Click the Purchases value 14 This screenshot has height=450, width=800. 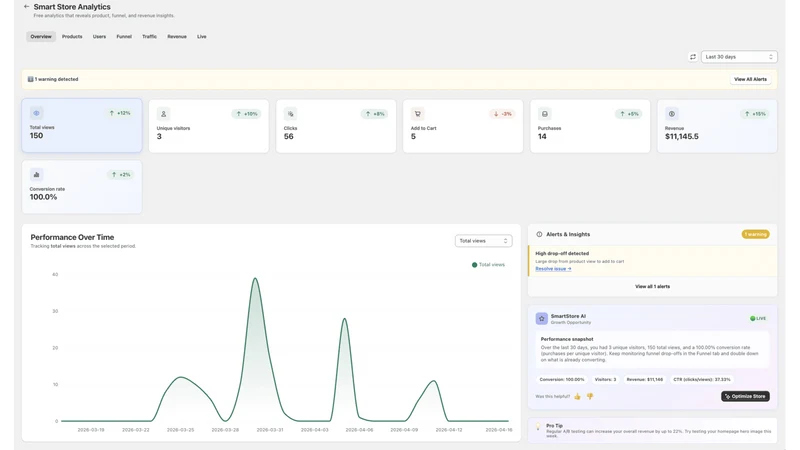coord(542,137)
